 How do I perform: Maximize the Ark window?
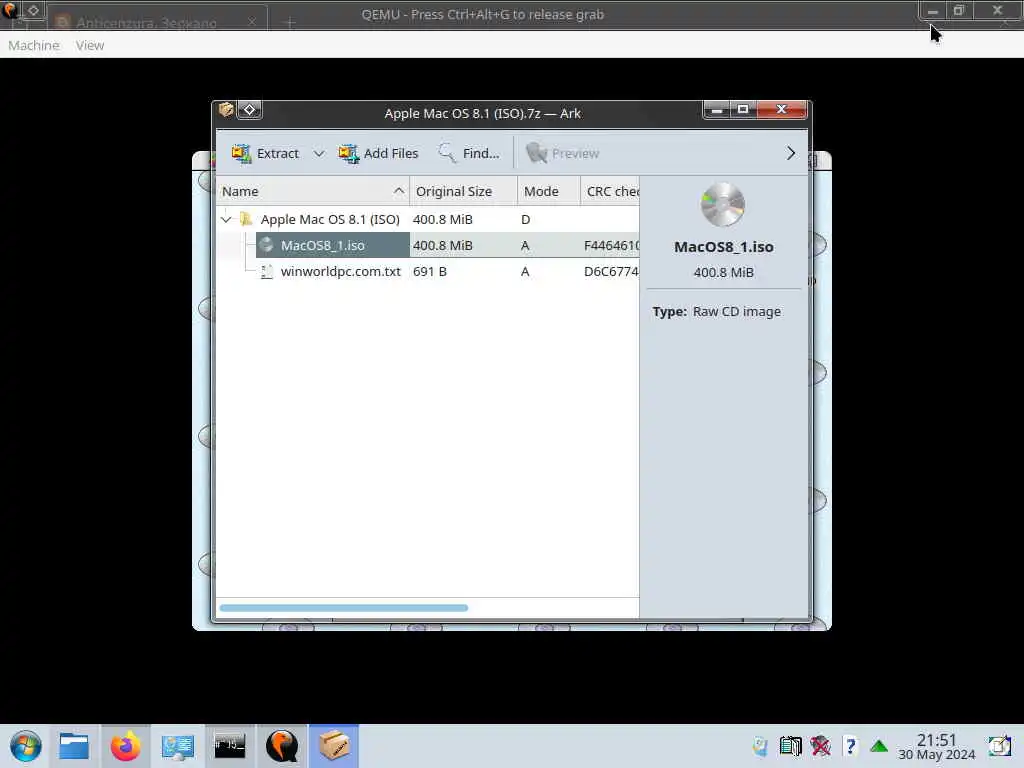[743, 110]
